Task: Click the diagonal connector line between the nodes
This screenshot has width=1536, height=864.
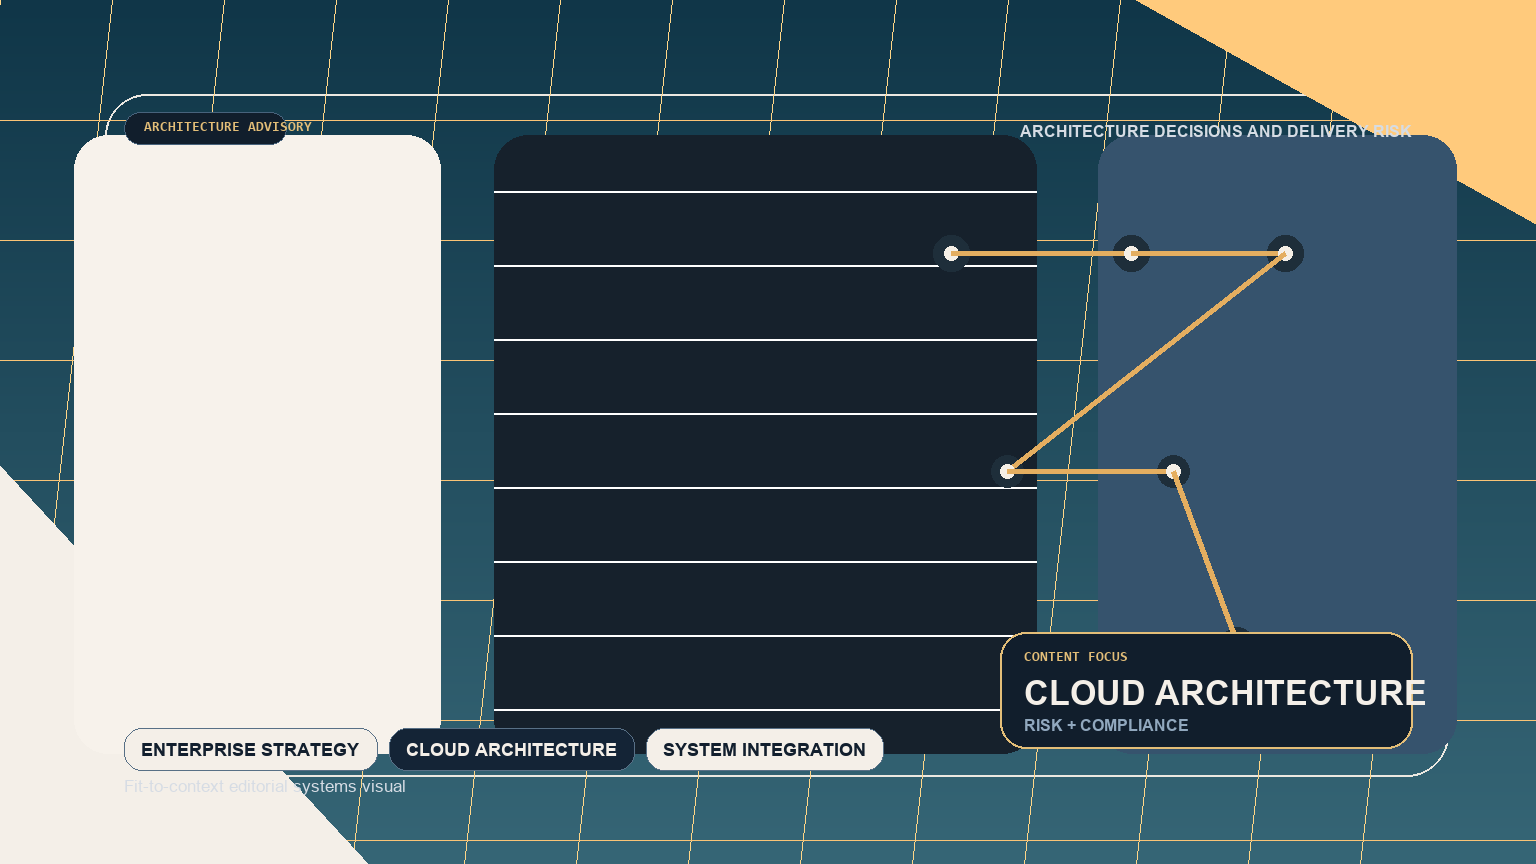Action: pyautogui.click(x=1146, y=362)
